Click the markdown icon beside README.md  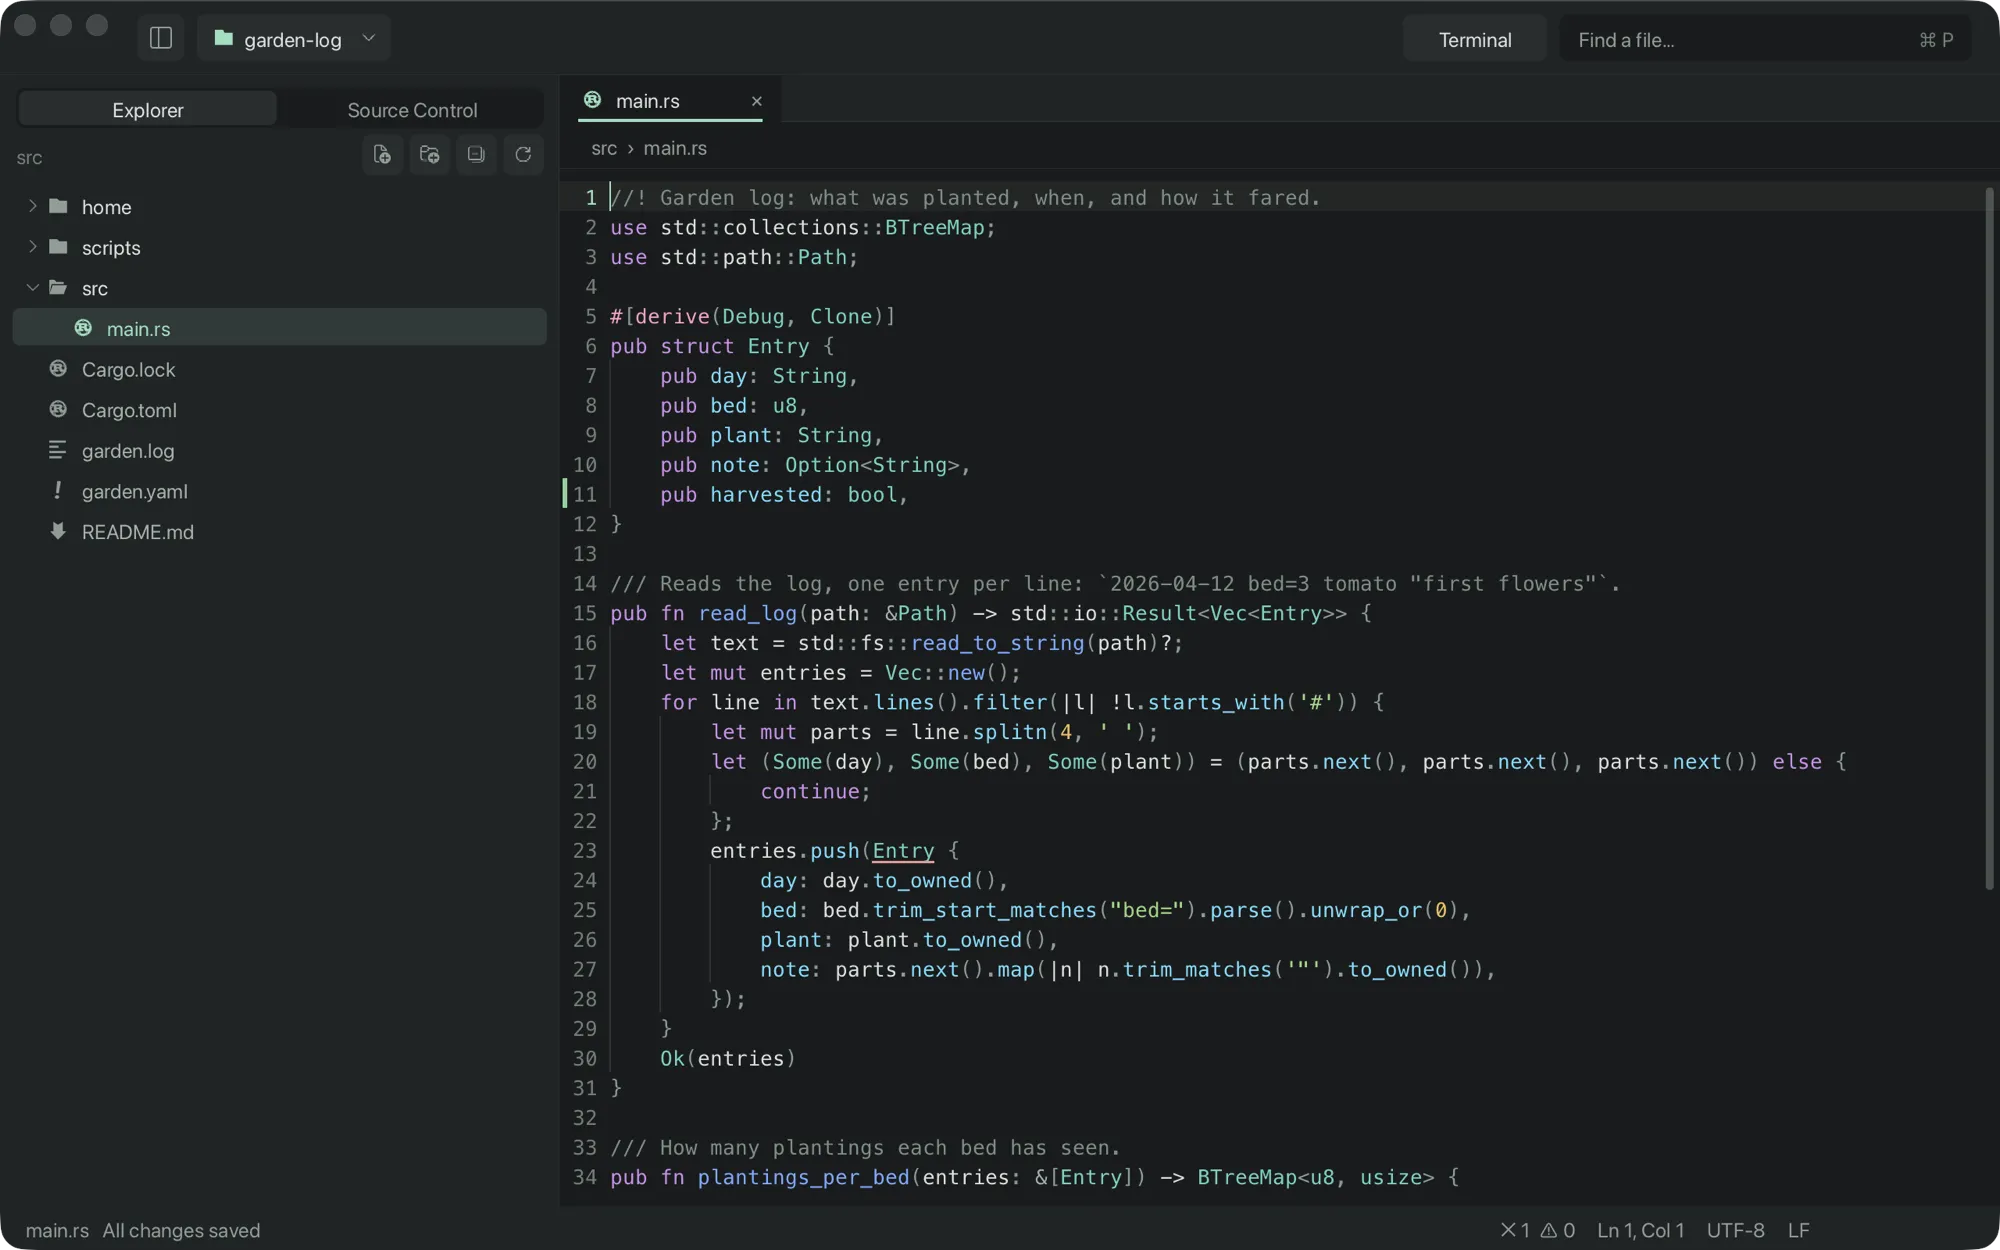(58, 532)
